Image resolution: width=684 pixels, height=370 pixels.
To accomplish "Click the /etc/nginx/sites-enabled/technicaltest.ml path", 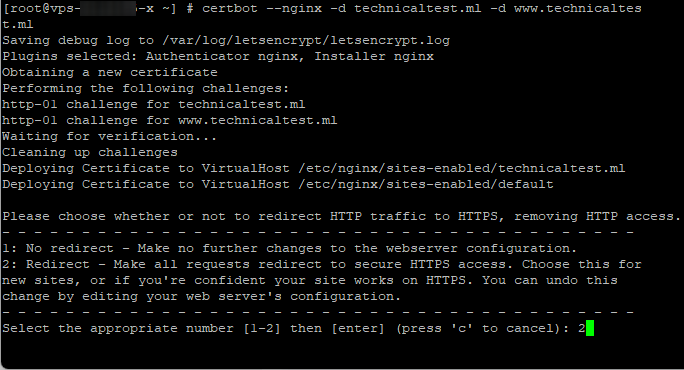I will coord(462,168).
